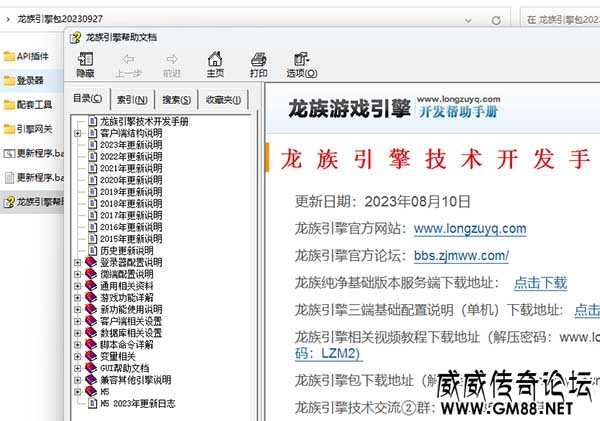
Task: Open 历史更新说明 topic
Action: pos(127,251)
